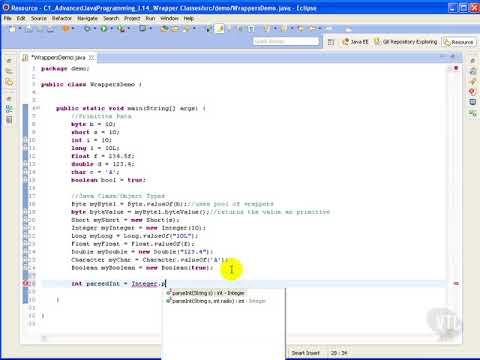Click the bottom left sidebar view icon
Image resolution: width=480 pixels, height=360 pixels.
[9, 119]
